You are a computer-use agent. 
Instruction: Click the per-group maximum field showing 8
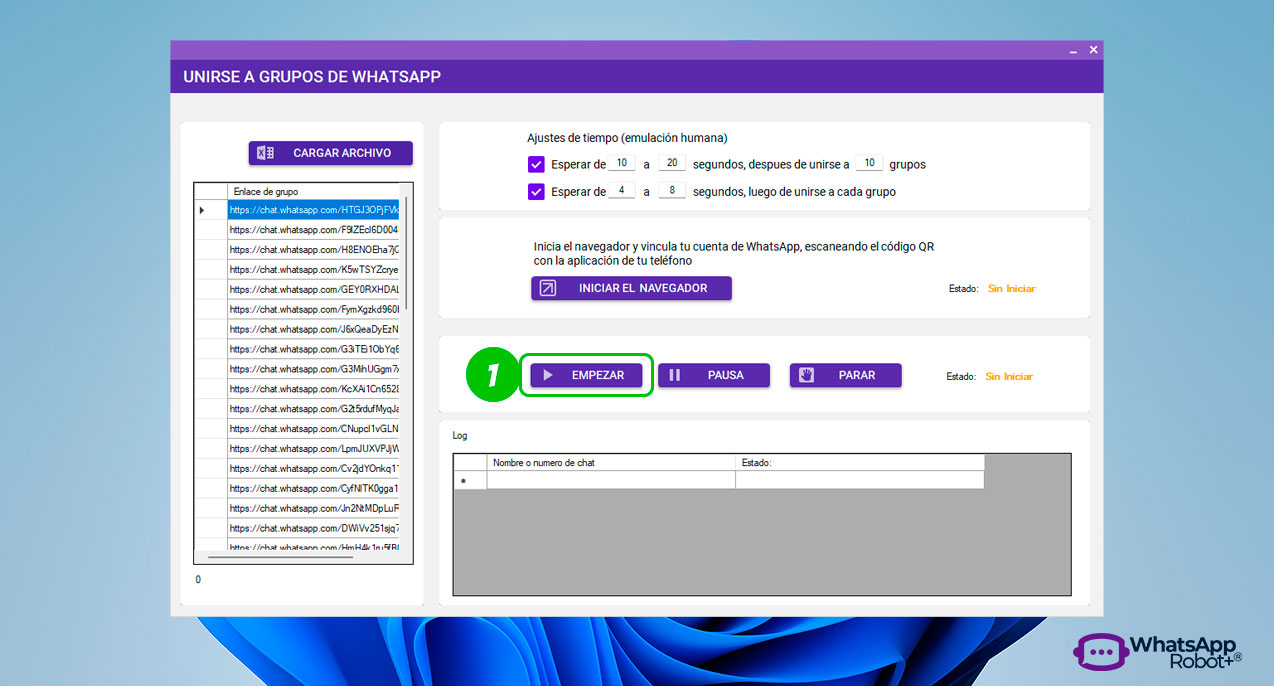[672, 190]
